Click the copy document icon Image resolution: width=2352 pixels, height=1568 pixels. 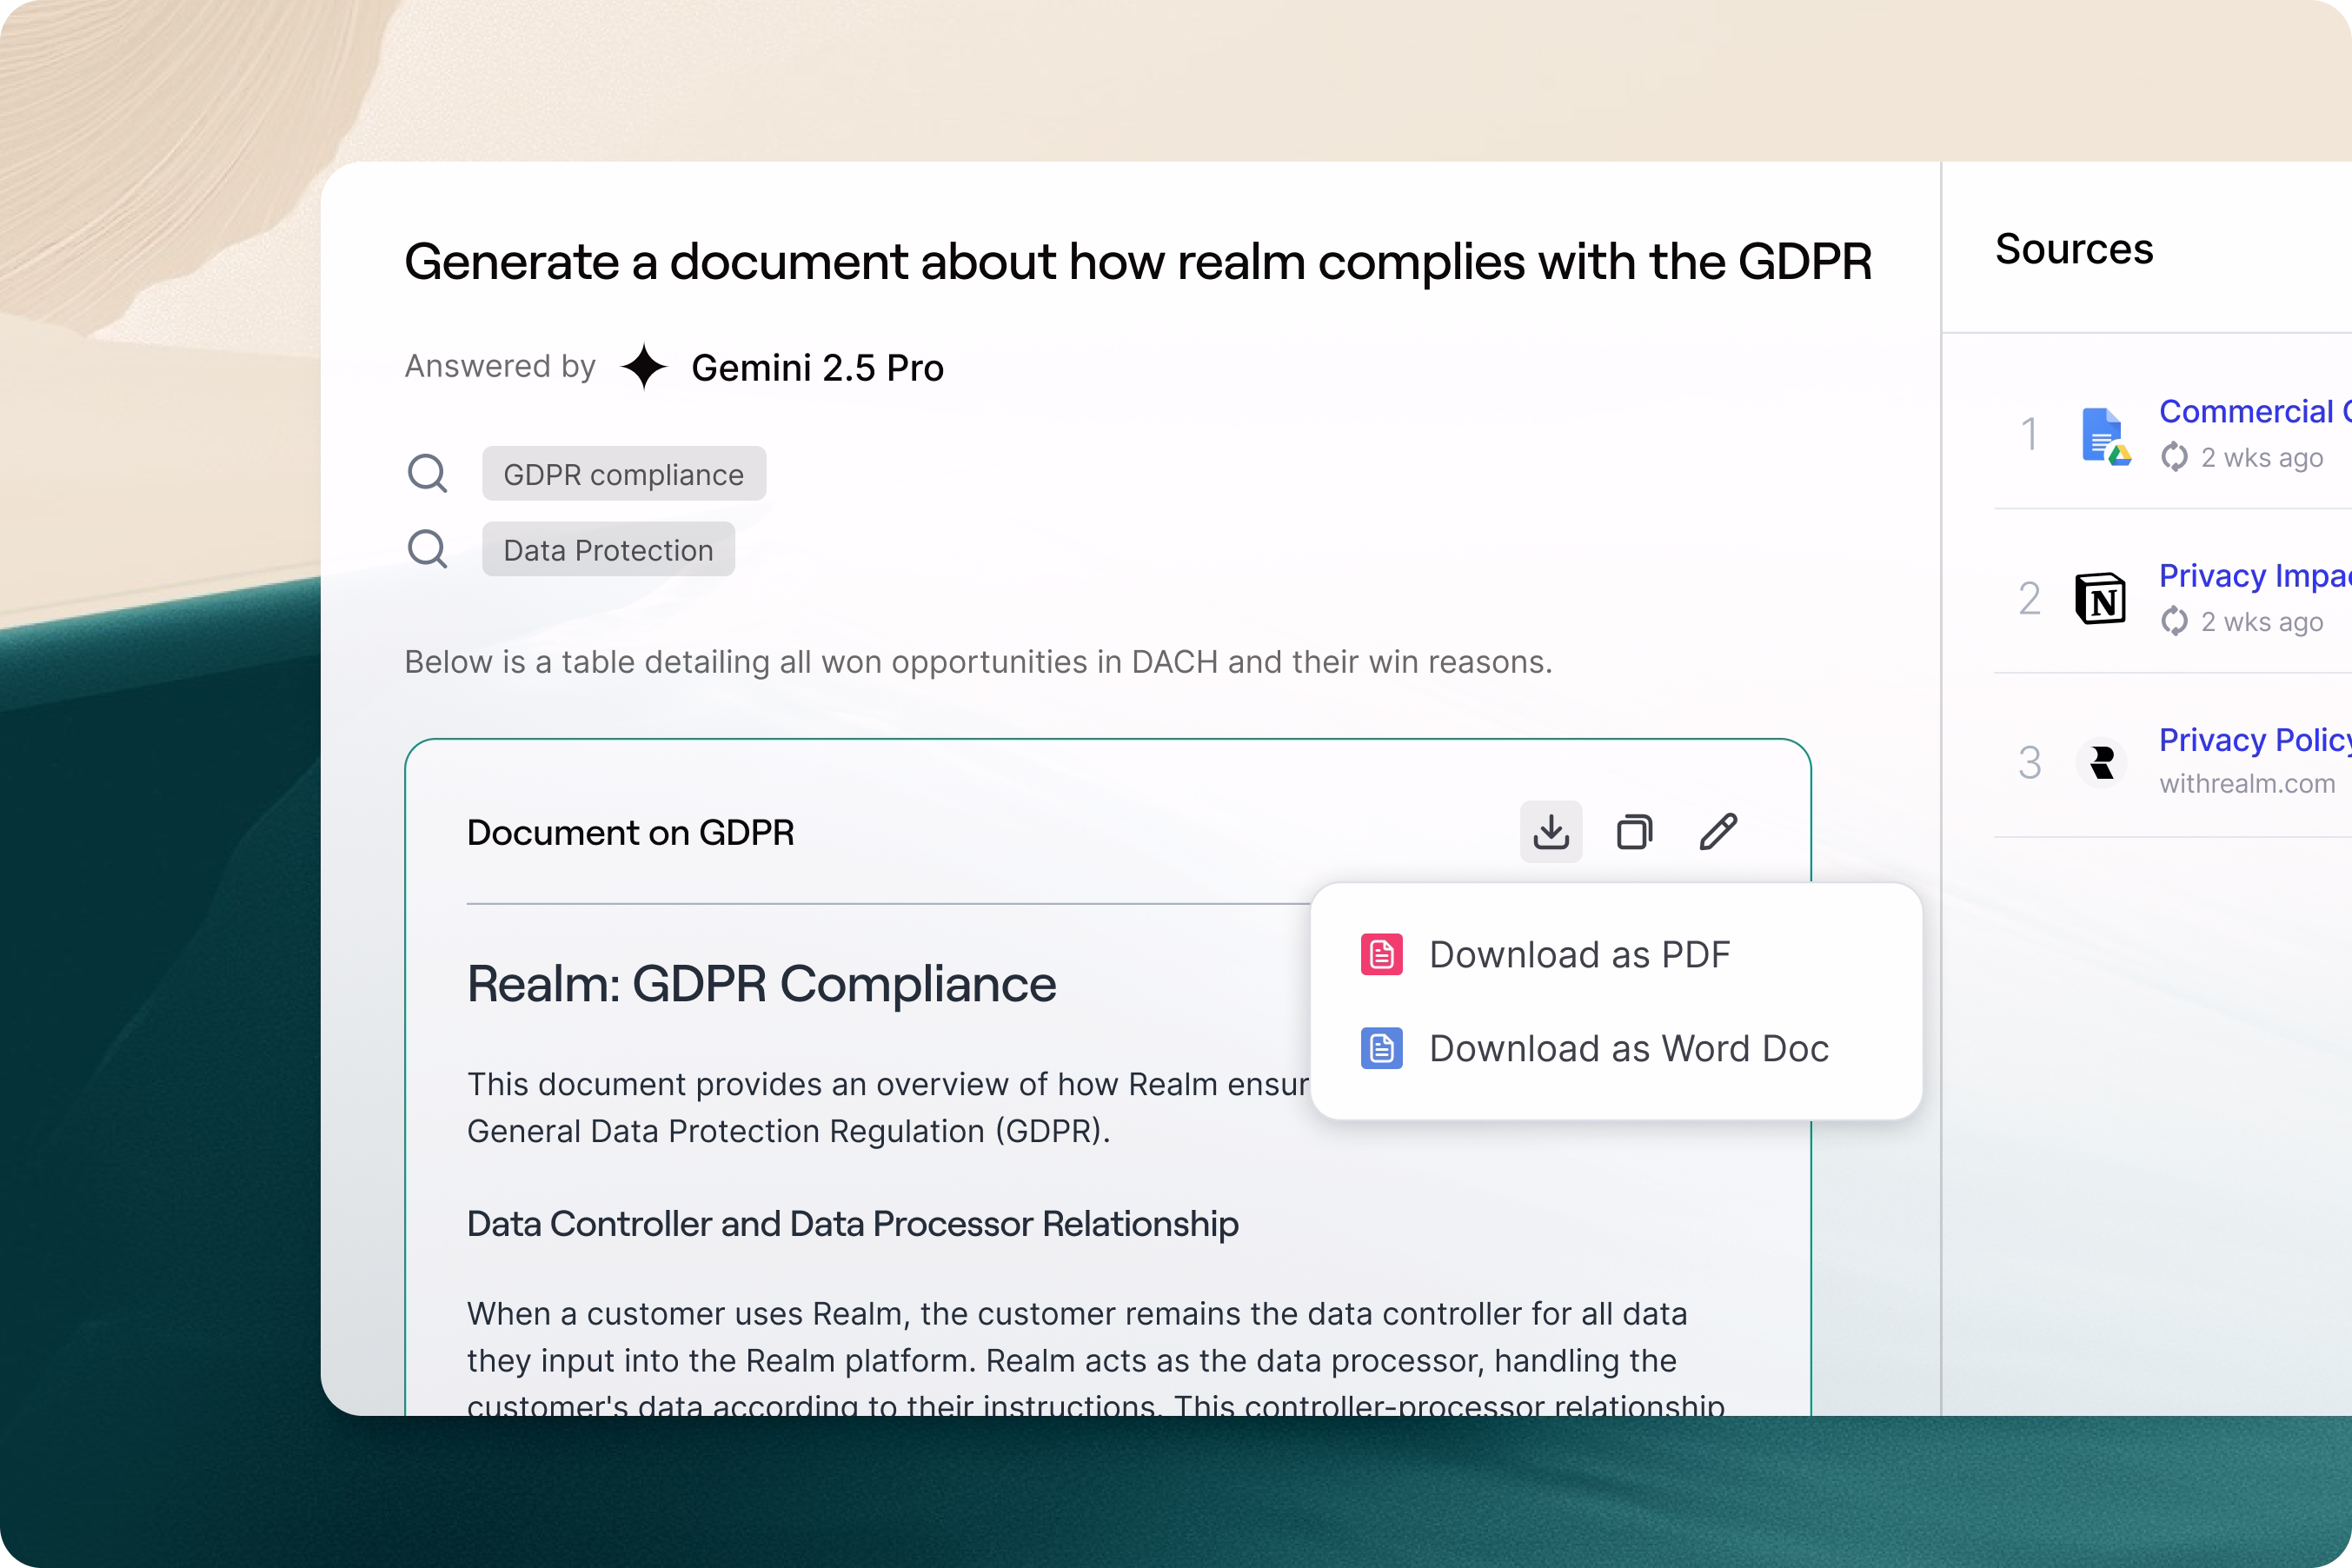[x=1634, y=832]
